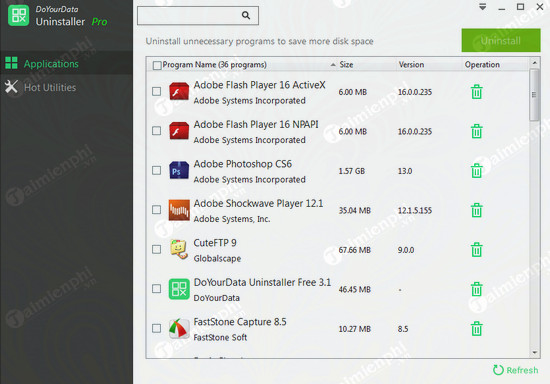
Task: Click trash icon for Adobe Shockwave Player 12.1
Action: click(x=476, y=210)
